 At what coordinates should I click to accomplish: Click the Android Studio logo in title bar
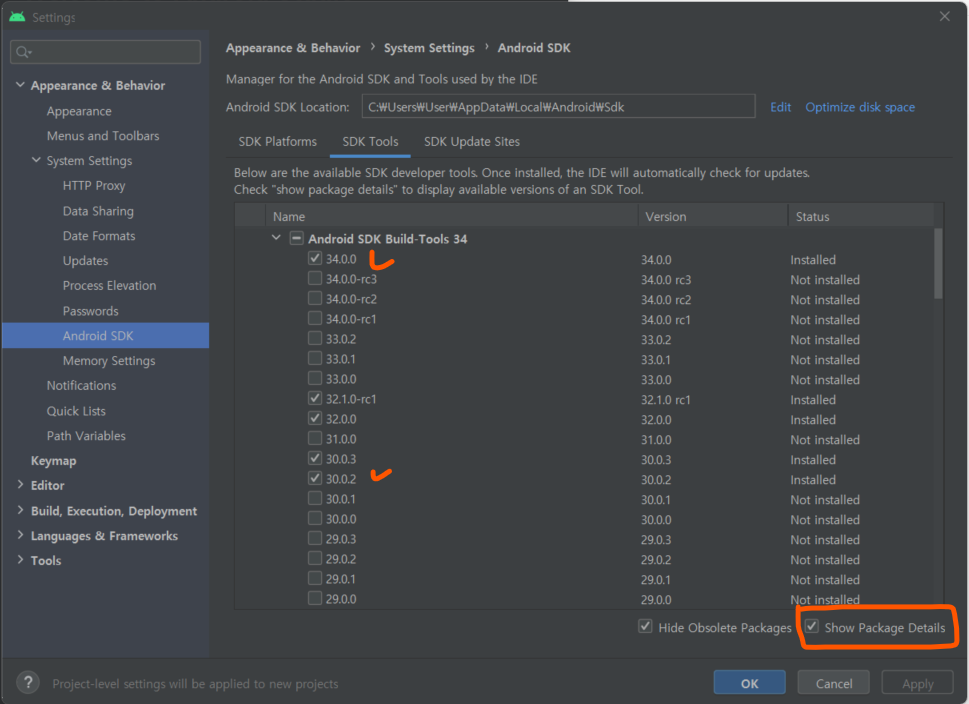tap(17, 17)
